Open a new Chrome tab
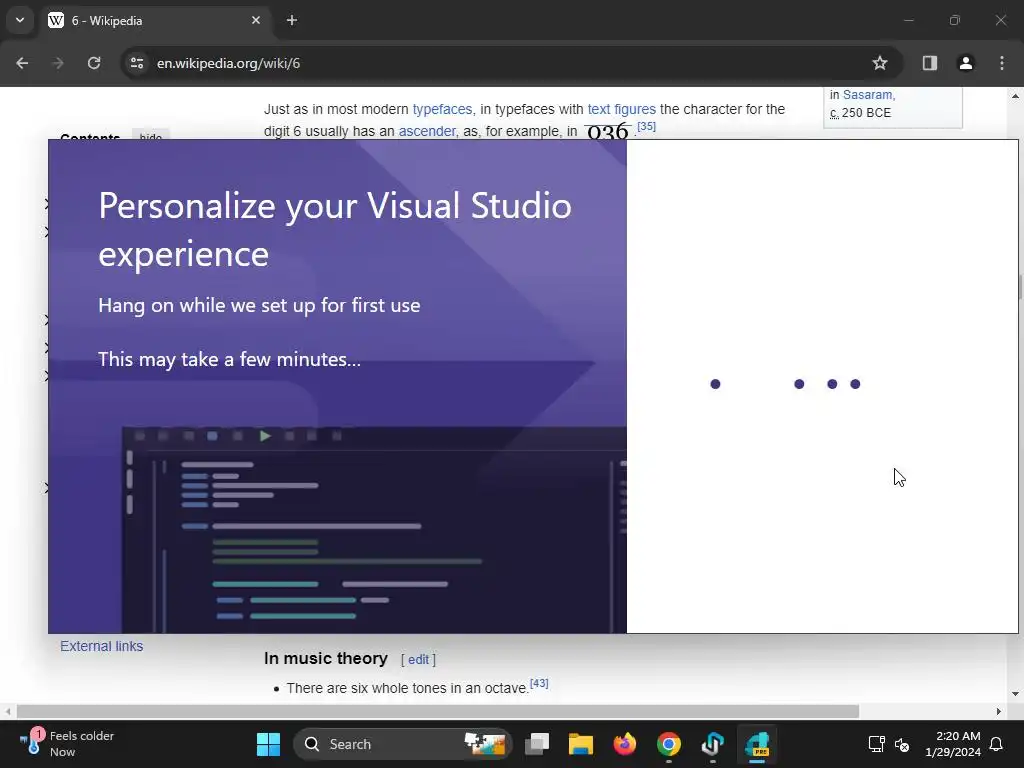The height and width of the screenshot is (768, 1024). click(292, 20)
